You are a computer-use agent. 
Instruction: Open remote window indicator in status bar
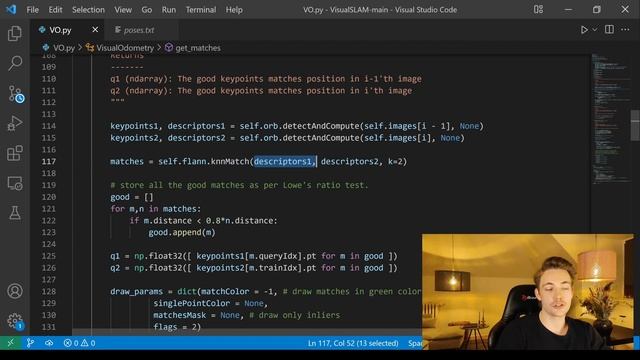pyautogui.click(x=11, y=343)
